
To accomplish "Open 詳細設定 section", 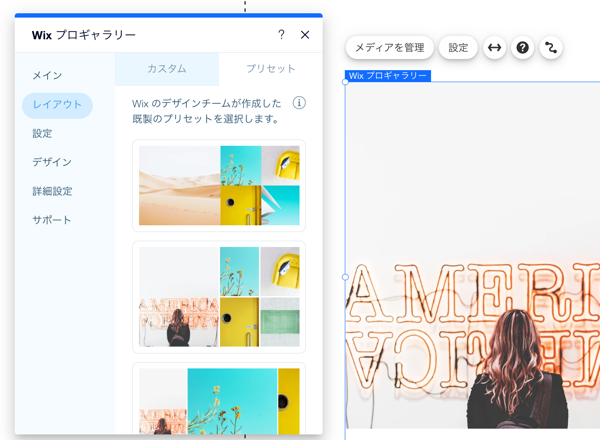I will [52, 191].
